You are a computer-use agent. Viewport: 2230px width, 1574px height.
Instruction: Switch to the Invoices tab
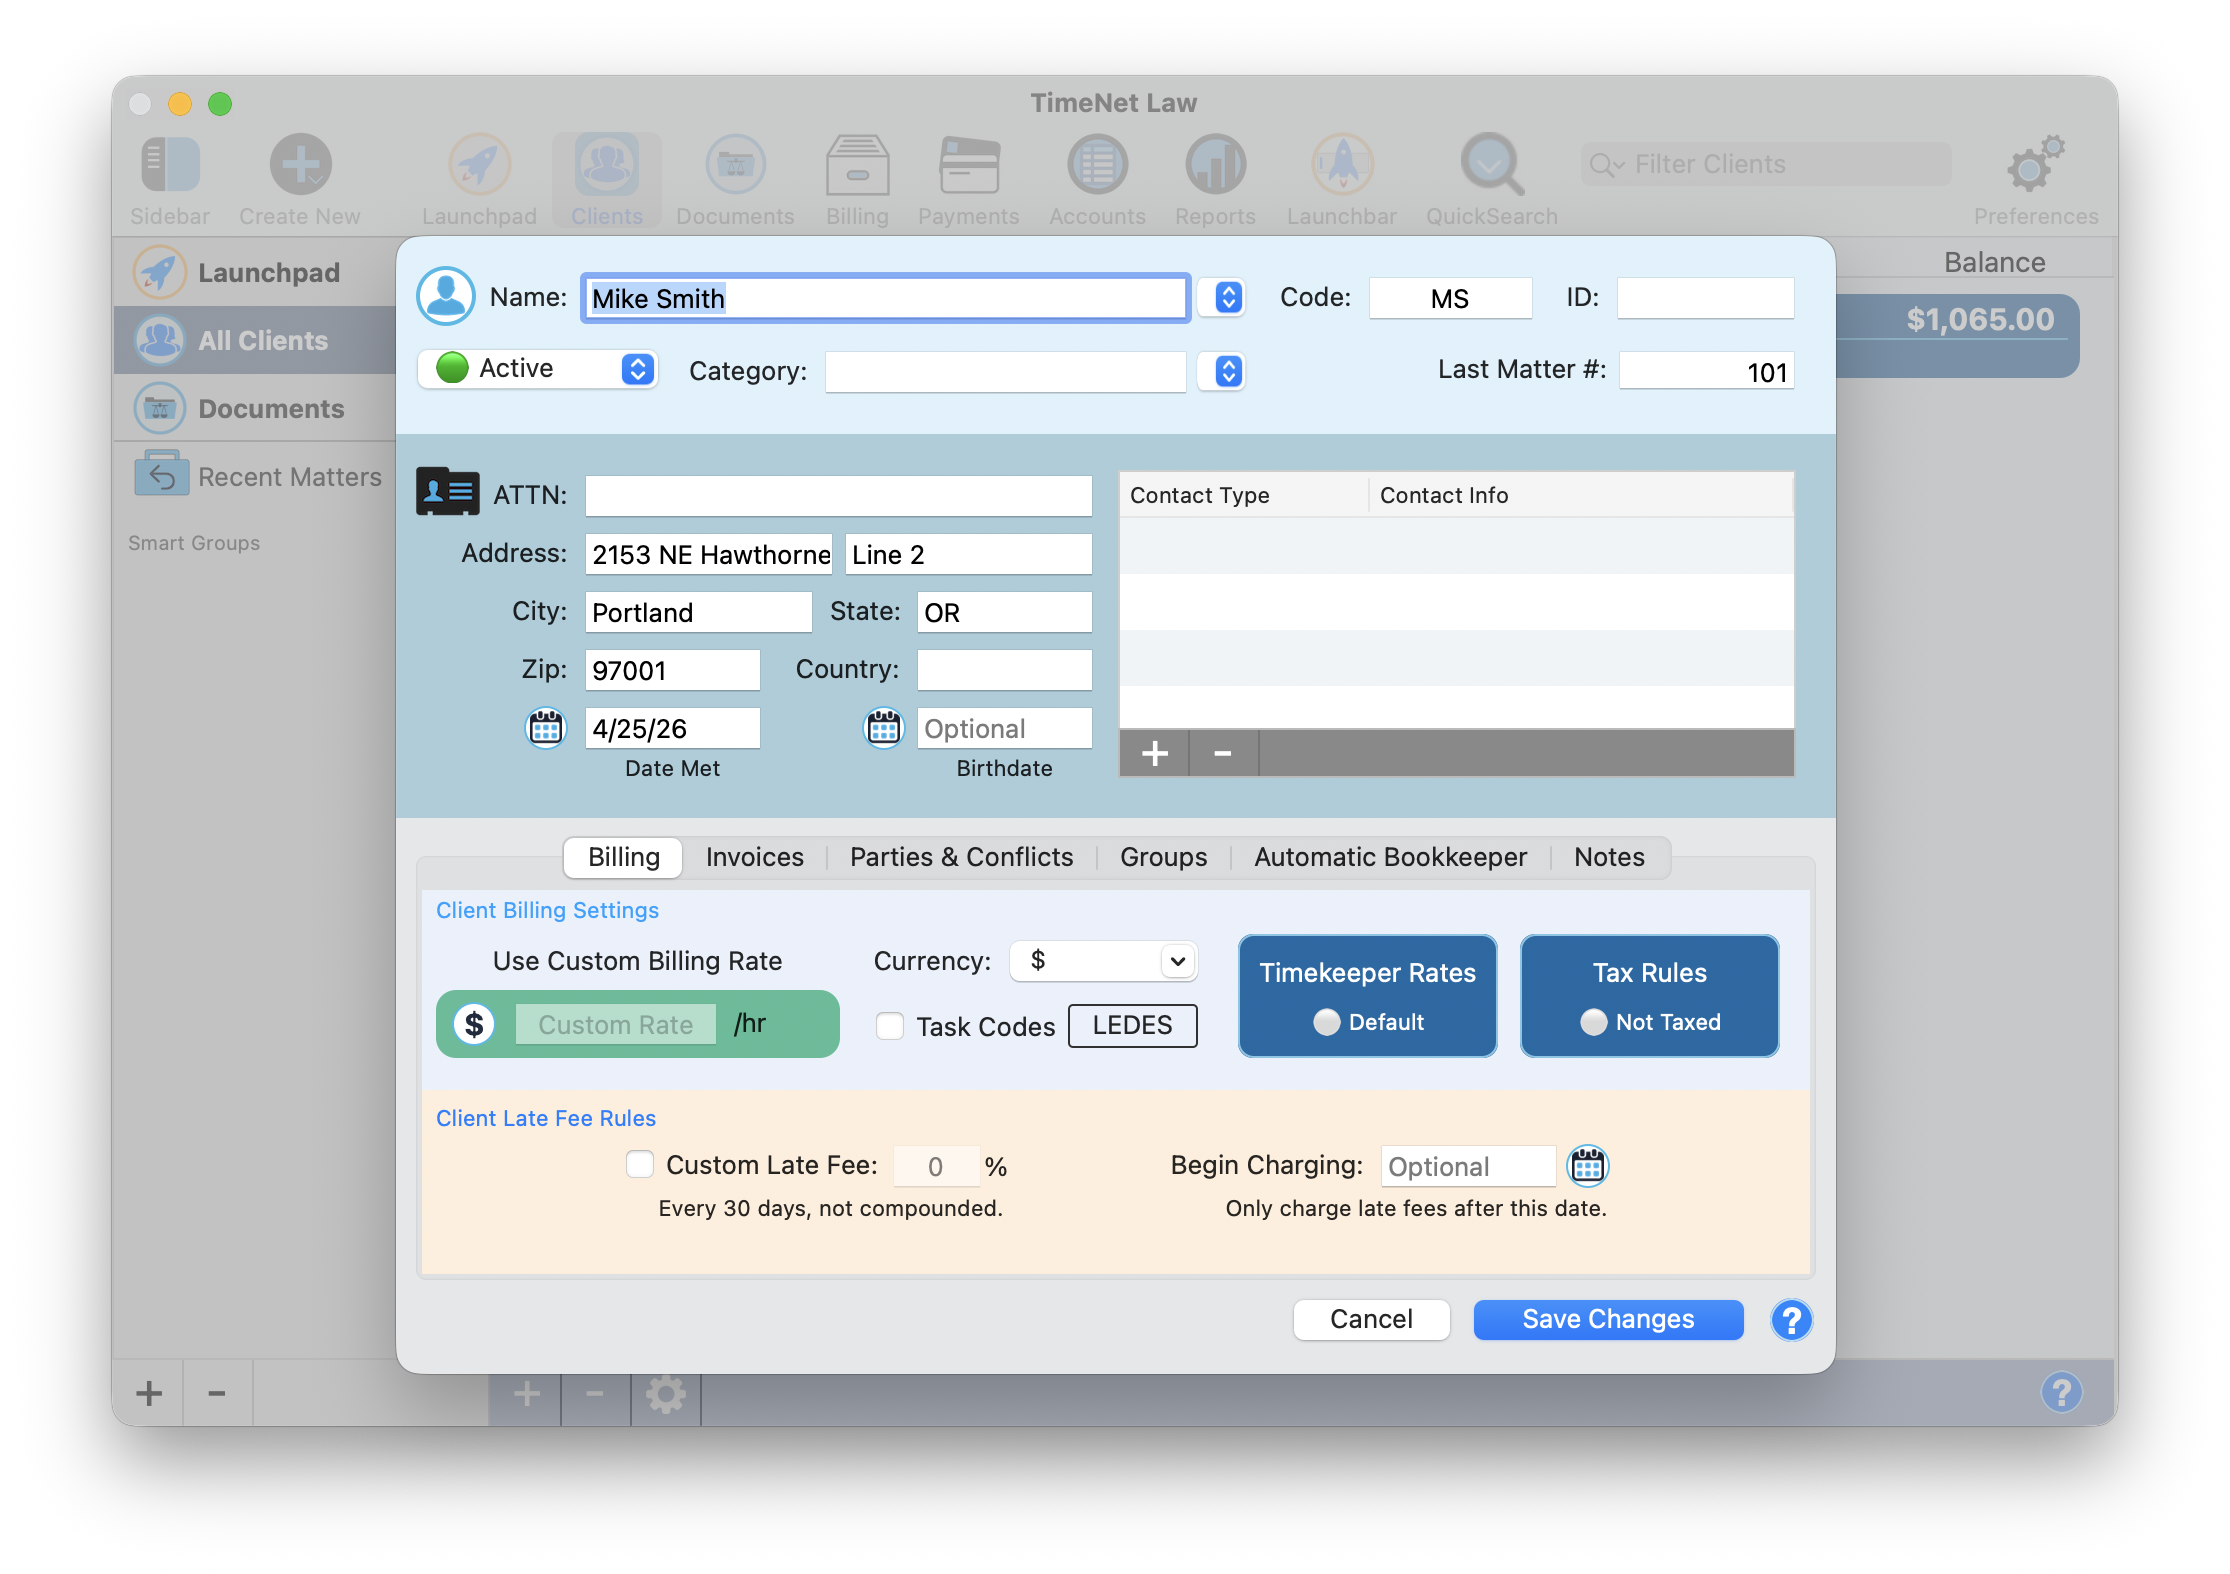point(754,857)
